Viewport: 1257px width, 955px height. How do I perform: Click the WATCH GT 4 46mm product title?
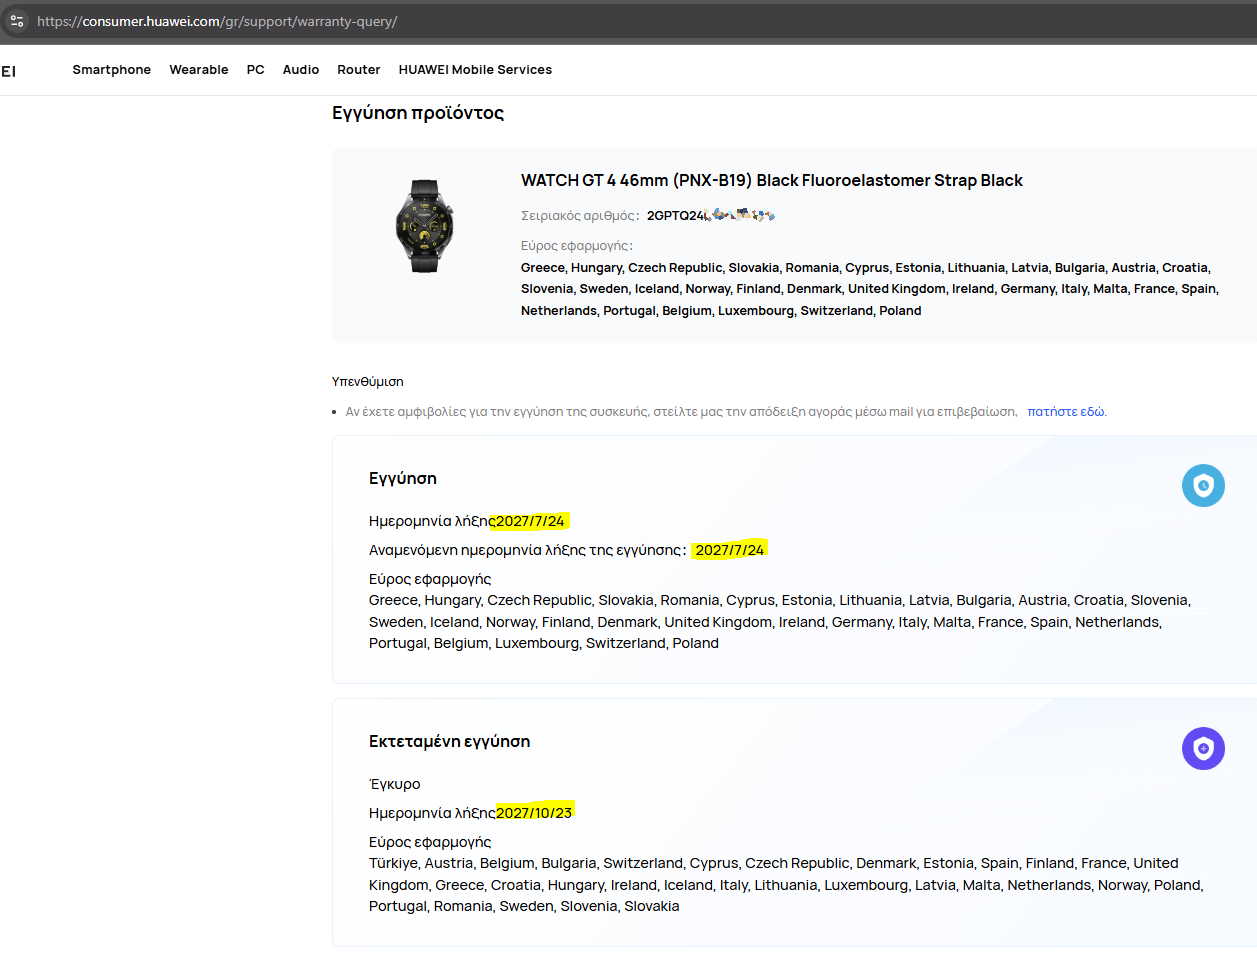click(772, 181)
